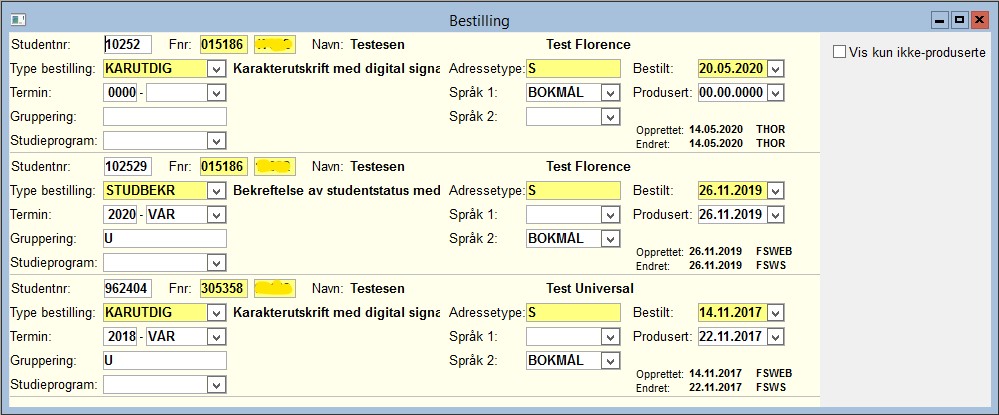Open Type bestilling dropdown for student 962404
This screenshot has height=415, width=999.
tap(217, 313)
